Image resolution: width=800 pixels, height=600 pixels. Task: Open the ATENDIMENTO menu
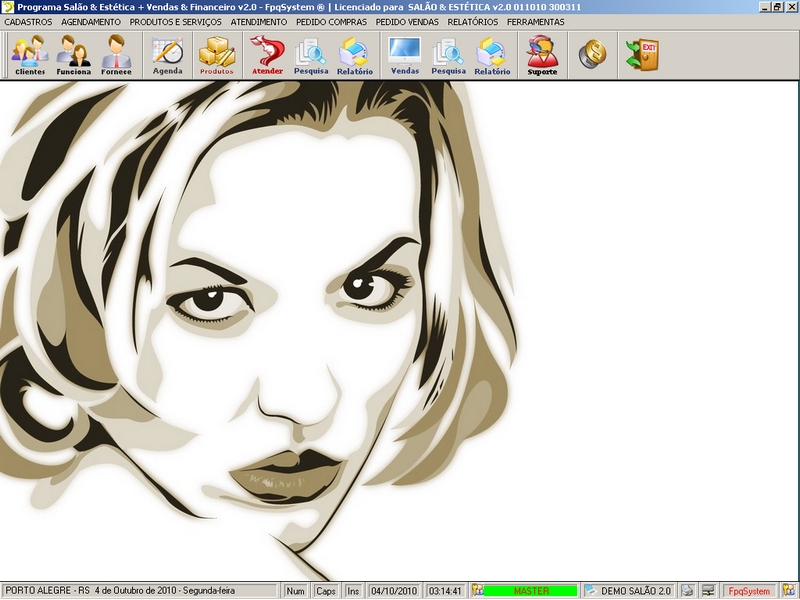pos(259,22)
